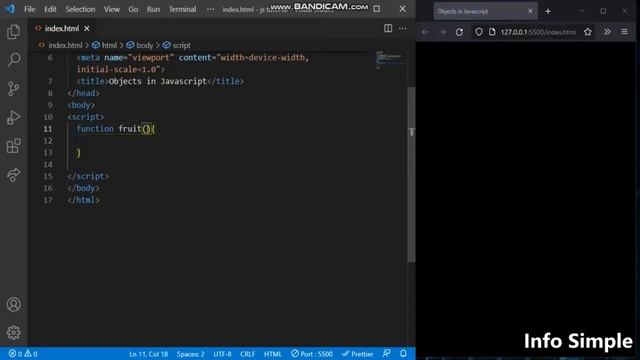640x360 pixels.
Task: Change encoding via UTF-8
Action: (222, 354)
